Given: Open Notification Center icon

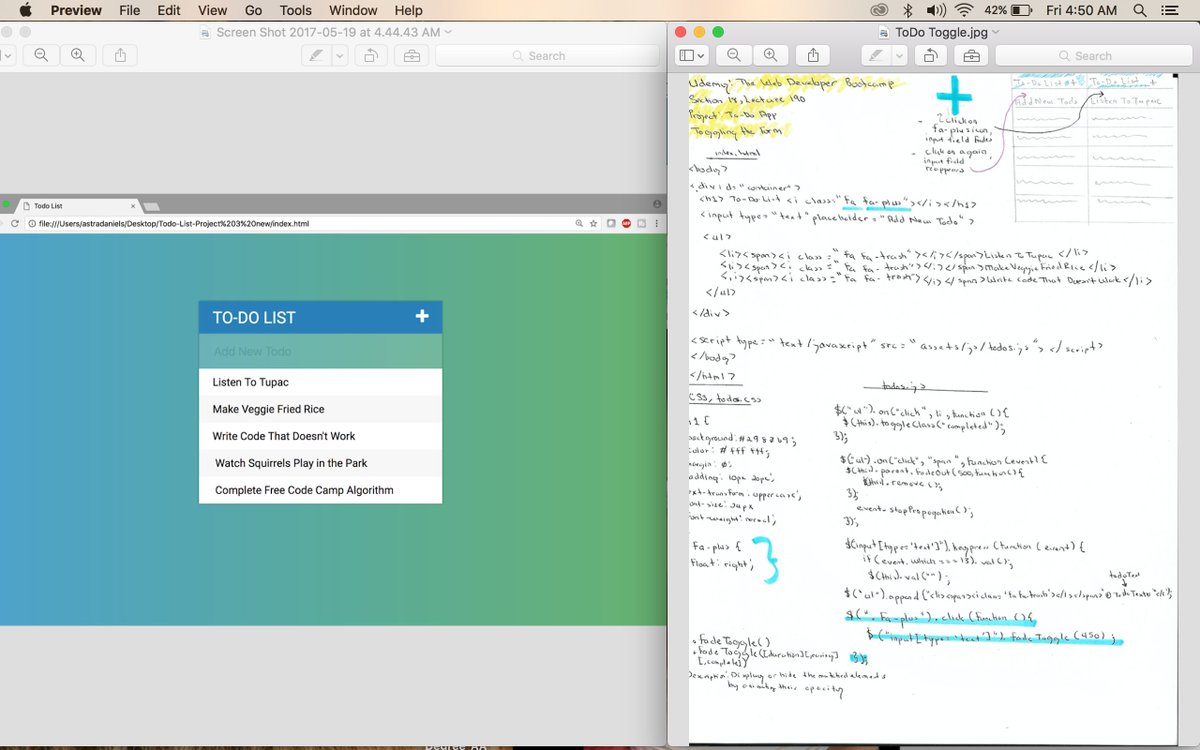Looking at the screenshot, I should 1170,10.
